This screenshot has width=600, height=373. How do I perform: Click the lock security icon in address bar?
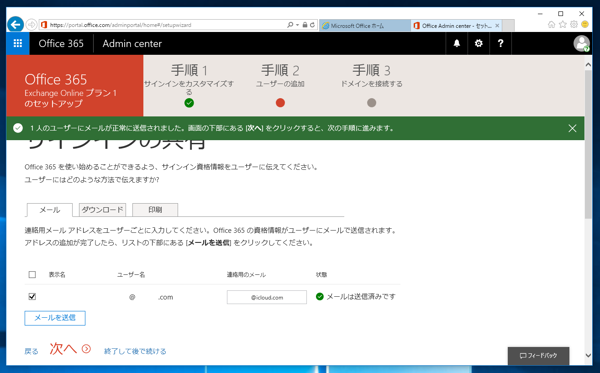point(305,25)
